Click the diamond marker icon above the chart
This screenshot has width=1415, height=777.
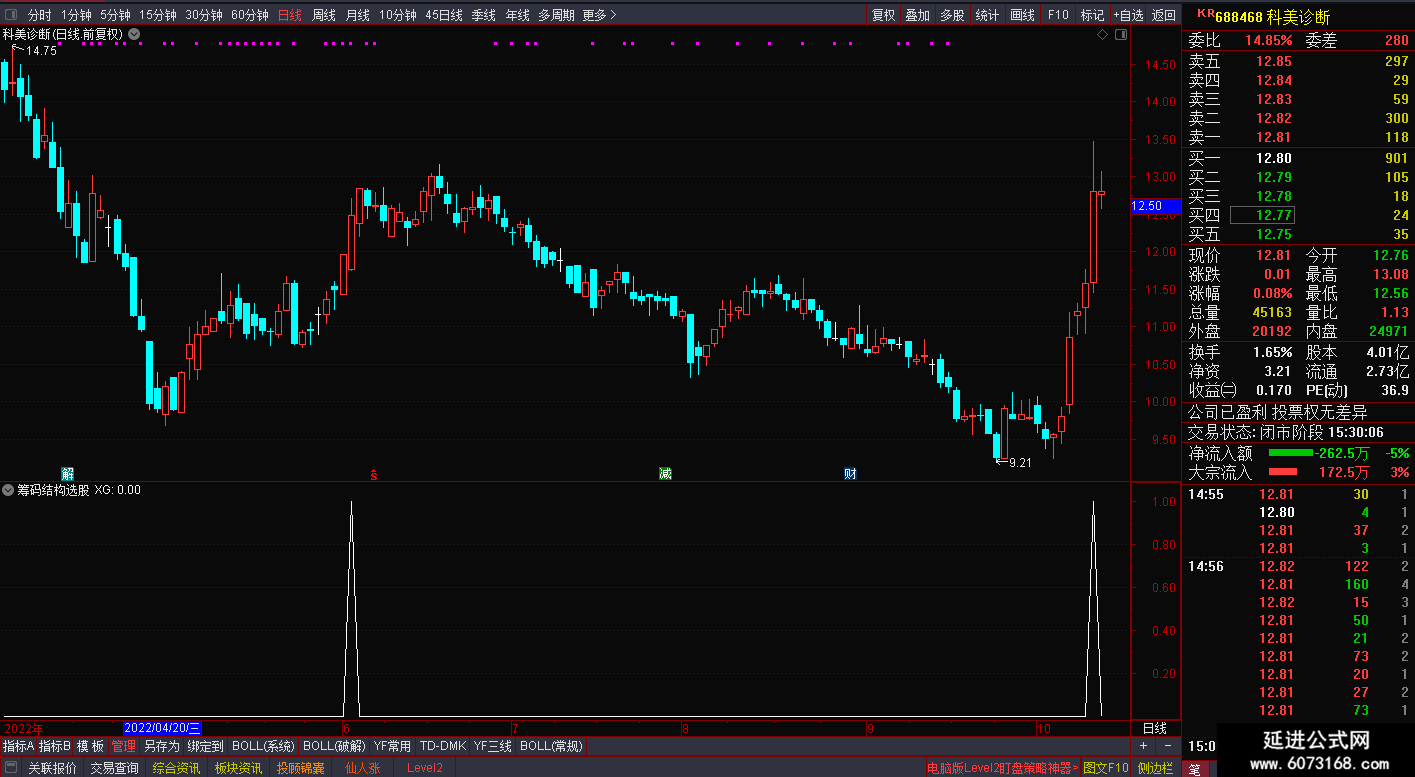(1102, 34)
